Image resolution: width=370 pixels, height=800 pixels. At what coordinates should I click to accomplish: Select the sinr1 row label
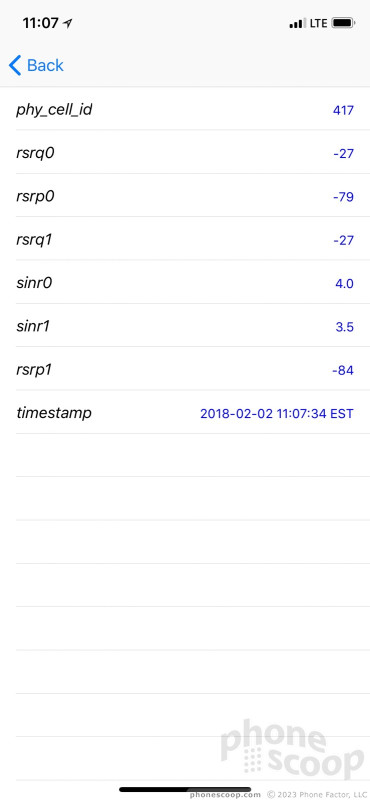(33, 327)
